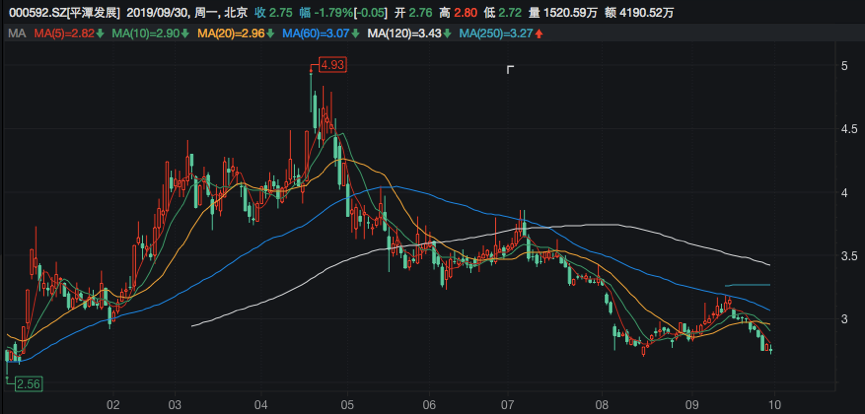Toggle the MA(60) moving average legend
865x414 pixels.
point(316,35)
